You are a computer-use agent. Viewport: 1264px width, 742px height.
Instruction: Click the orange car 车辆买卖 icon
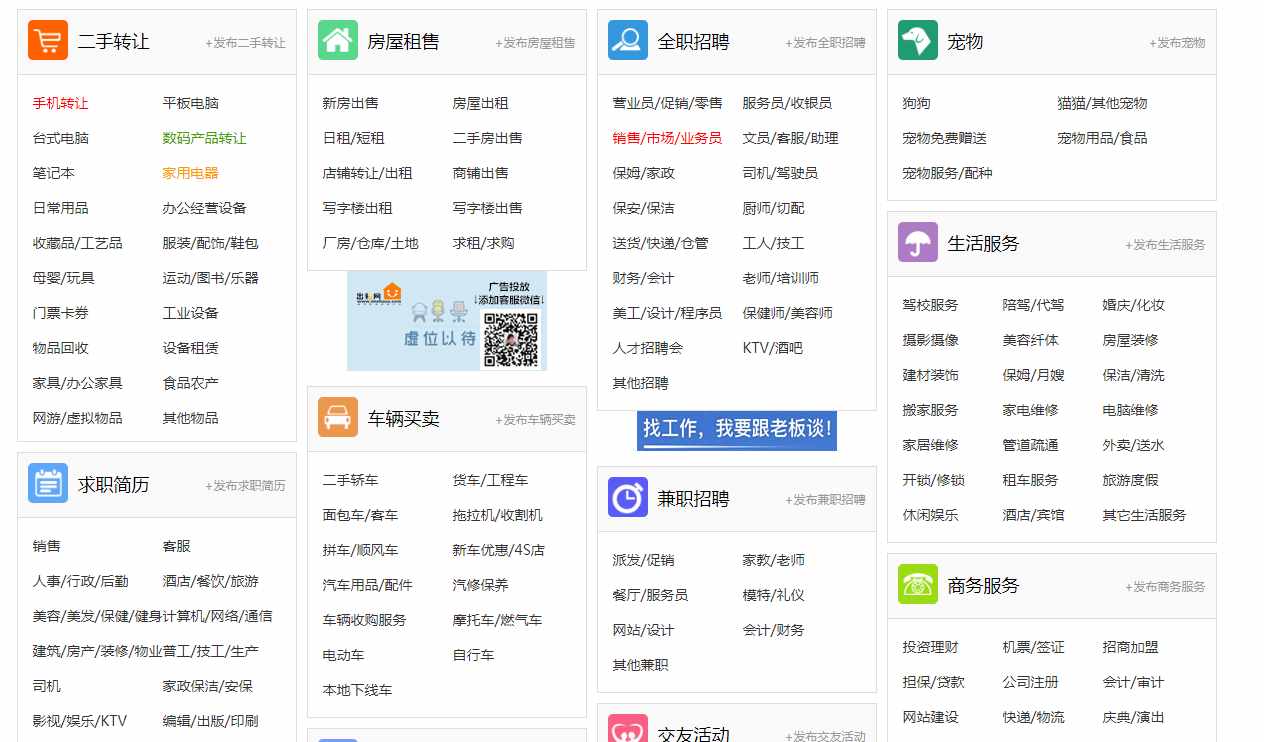(x=338, y=418)
